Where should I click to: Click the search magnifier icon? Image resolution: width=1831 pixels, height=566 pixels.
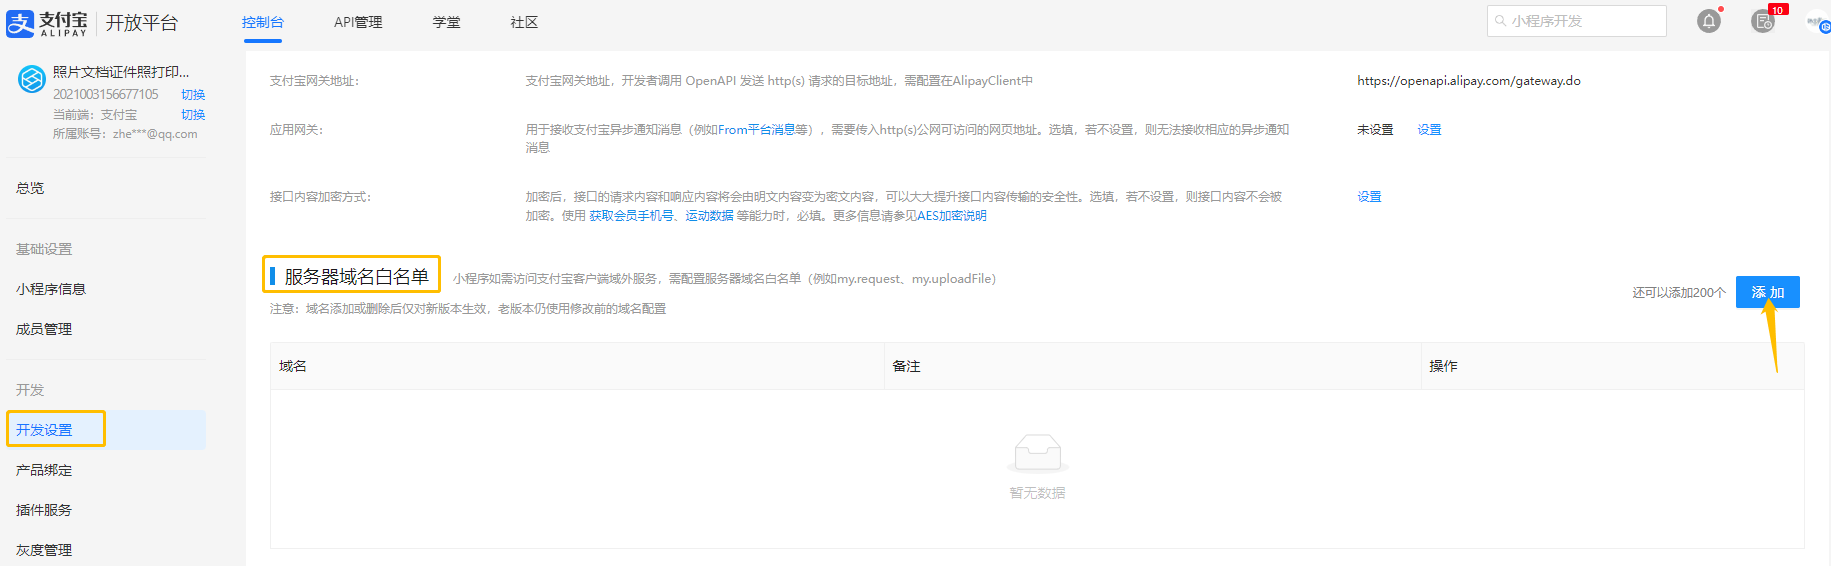(x=1500, y=21)
